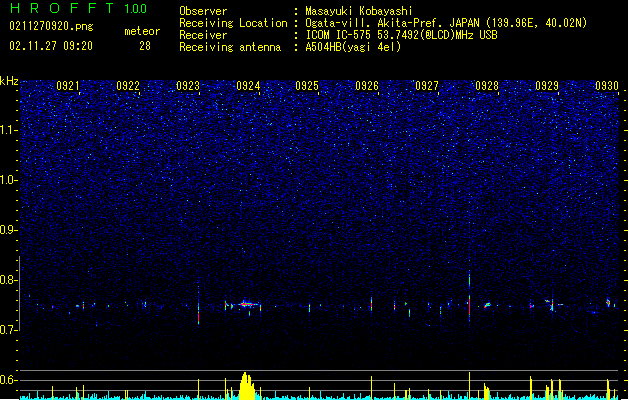This screenshot has height=400, width=629.
Task: Click the 'Observer' field label
Action: [x=203, y=11]
